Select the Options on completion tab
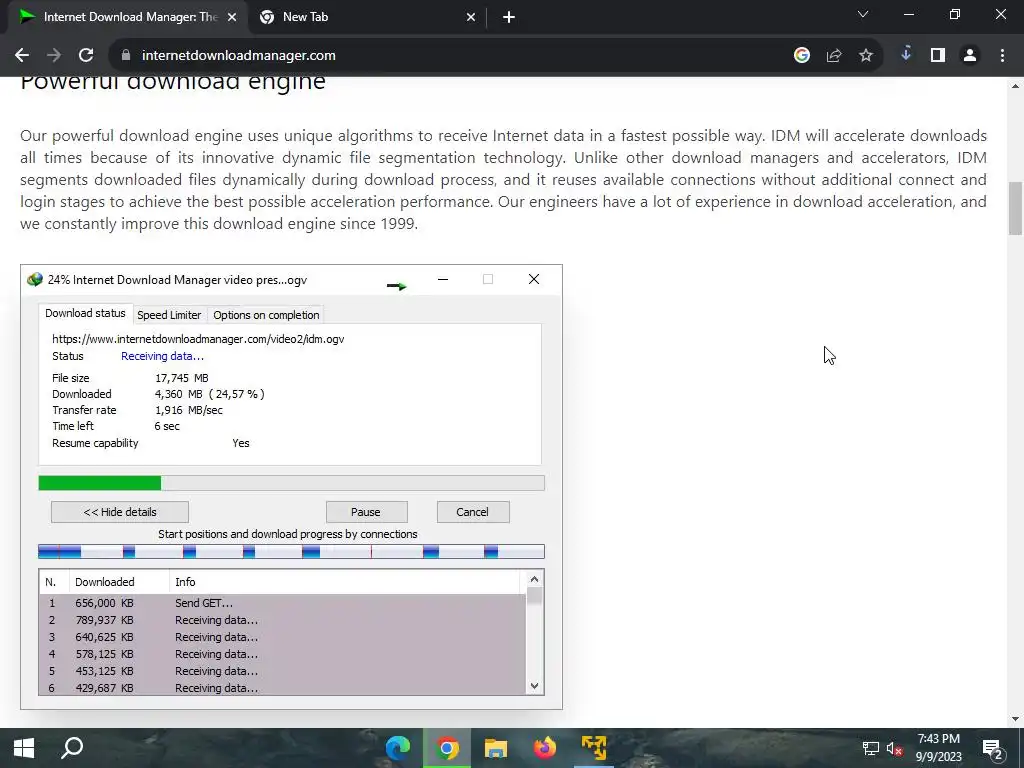This screenshot has width=1024, height=768. pyautogui.click(x=266, y=315)
